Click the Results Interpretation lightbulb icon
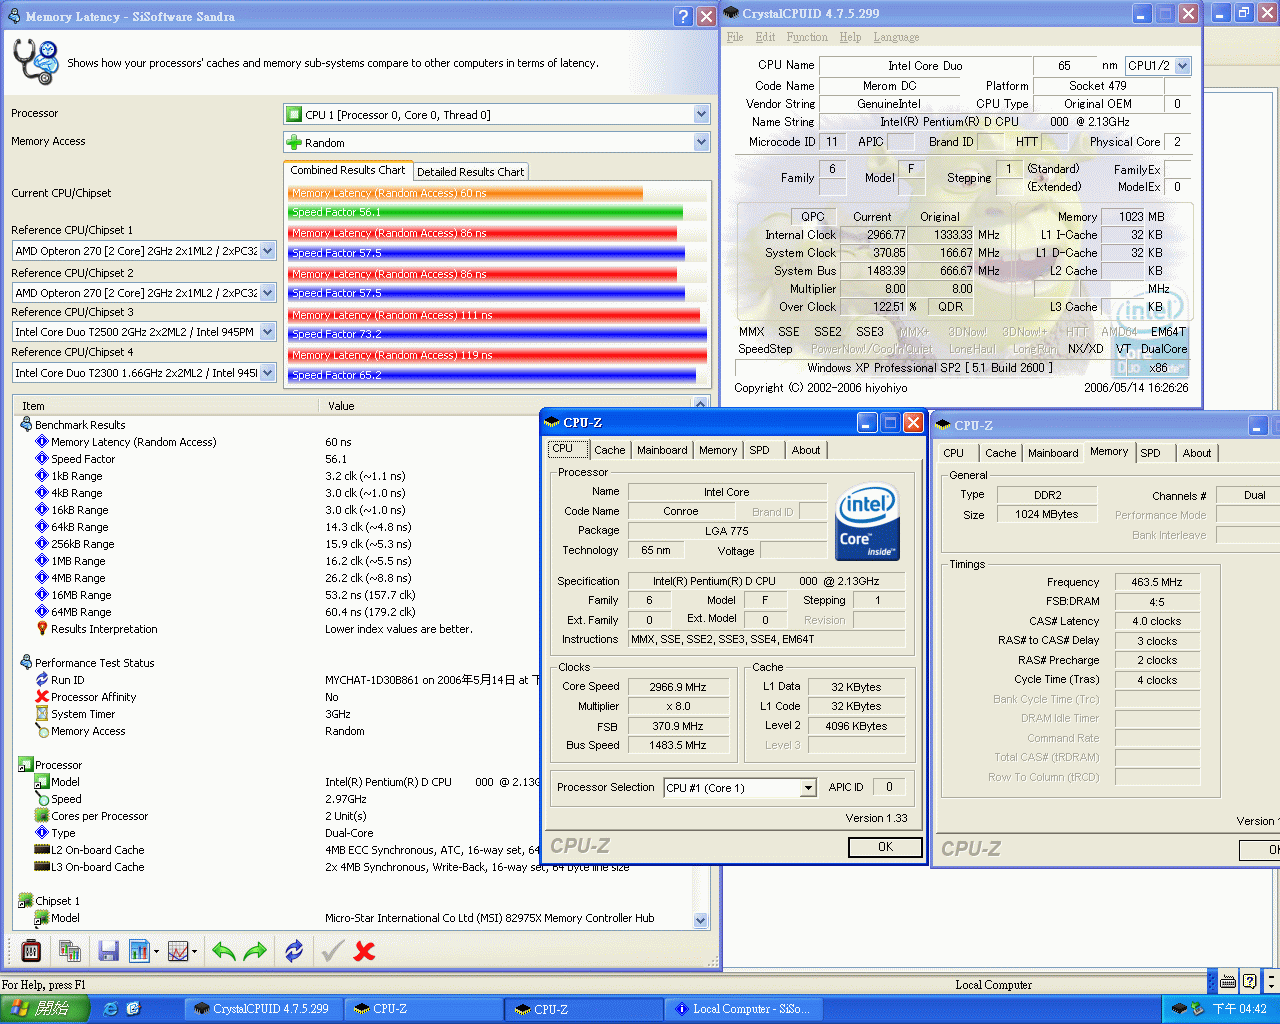Screen dimensions: 1280x1024 (42, 629)
